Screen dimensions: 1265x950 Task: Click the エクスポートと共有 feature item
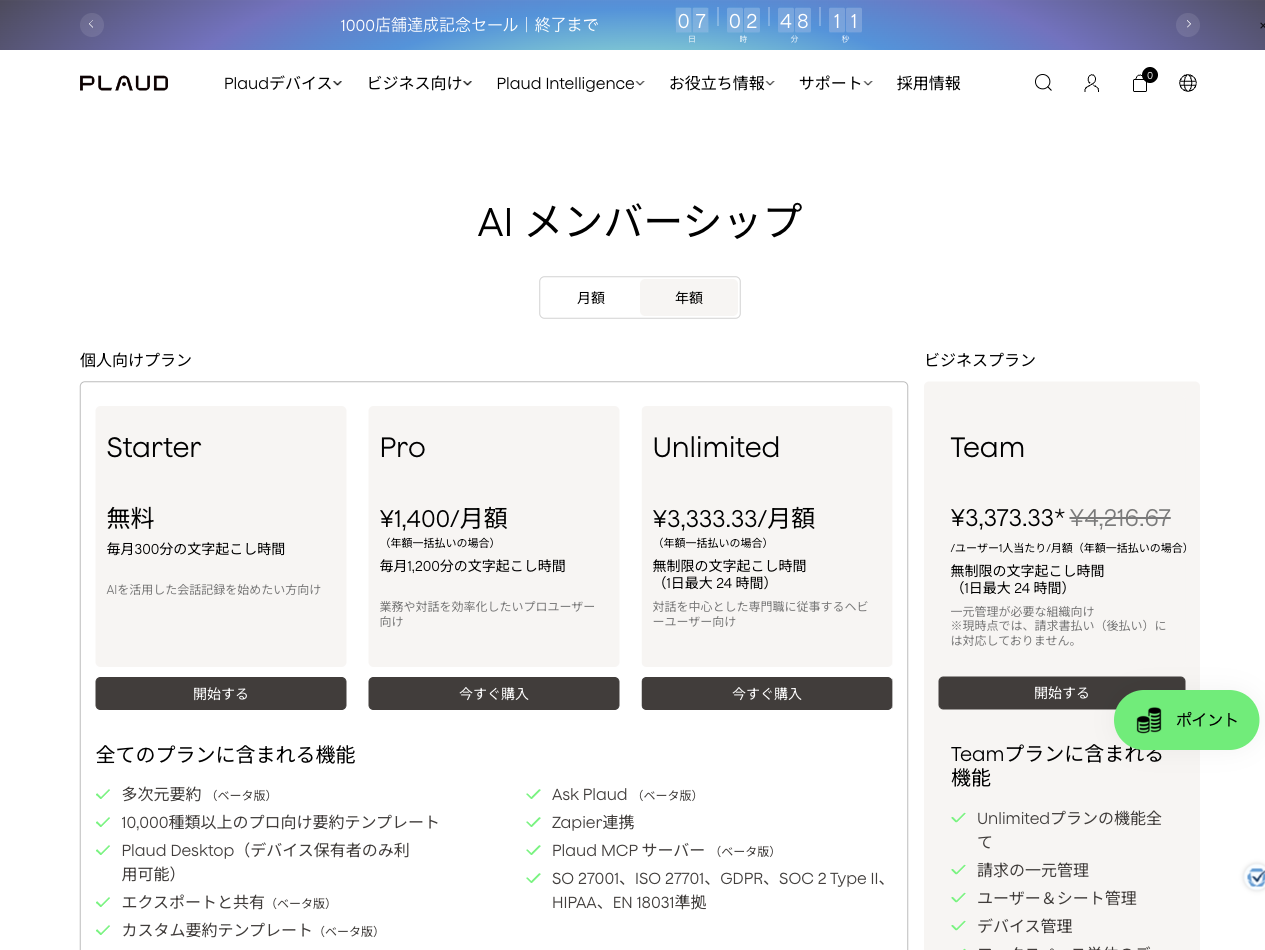coord(225,902)
